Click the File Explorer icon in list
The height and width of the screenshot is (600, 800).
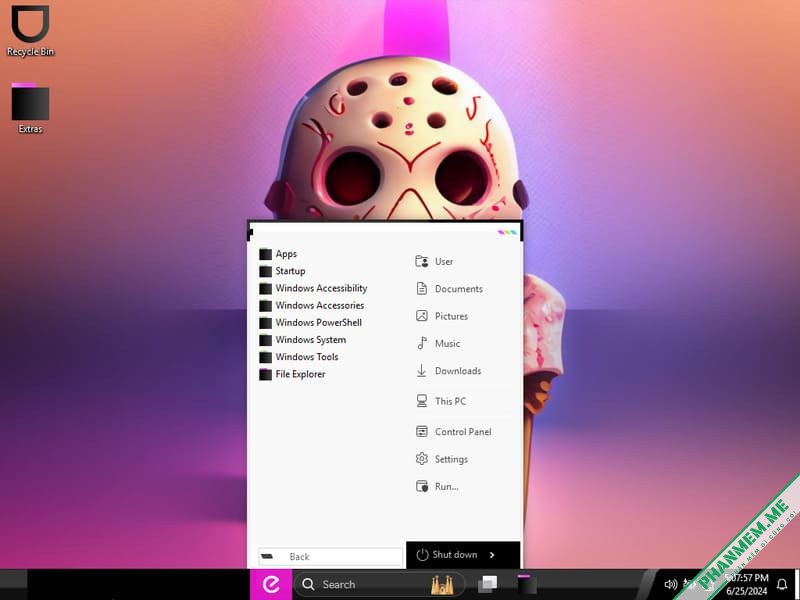tap(265, 374)
